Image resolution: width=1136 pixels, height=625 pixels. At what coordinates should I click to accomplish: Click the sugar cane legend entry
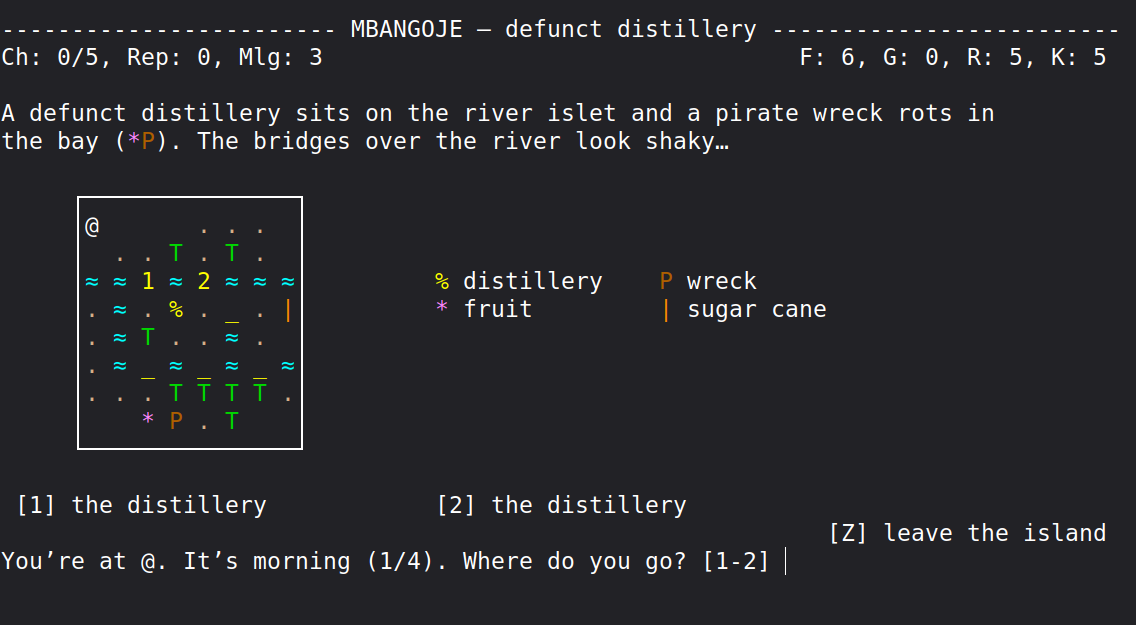(743, 309)
